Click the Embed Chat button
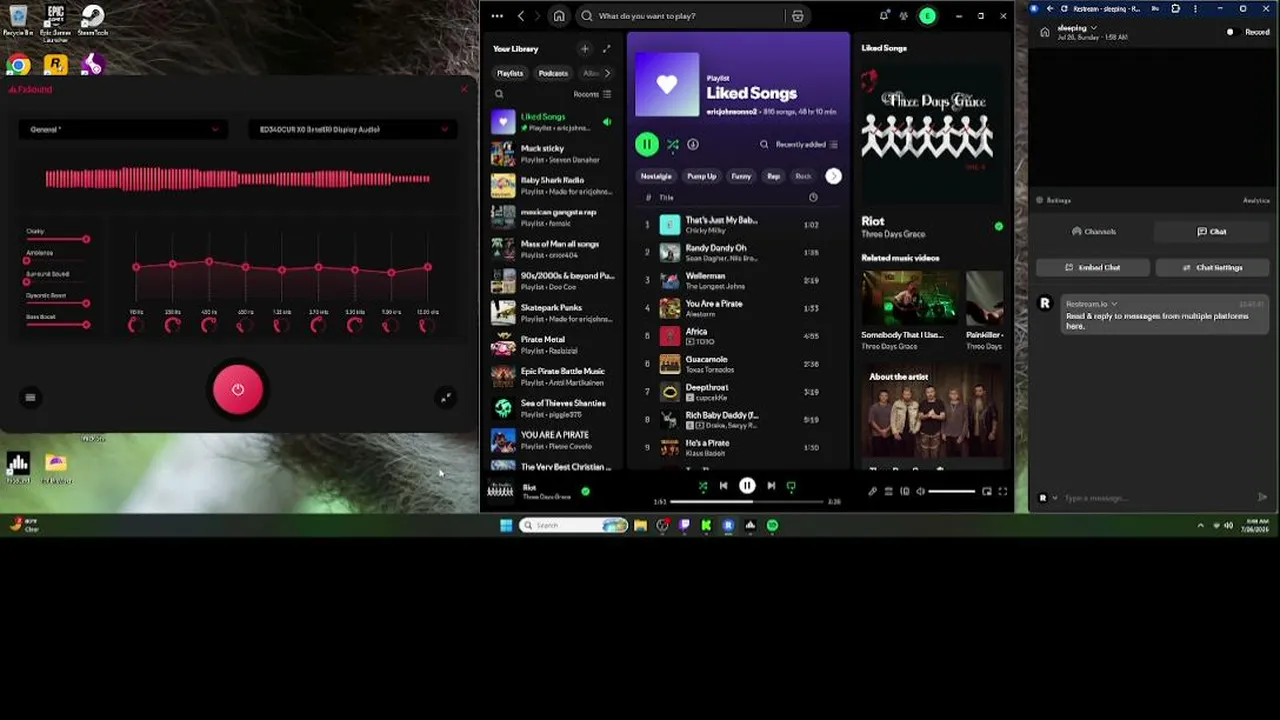This screenshot has height=720, width=1280. click(1093, 268)
